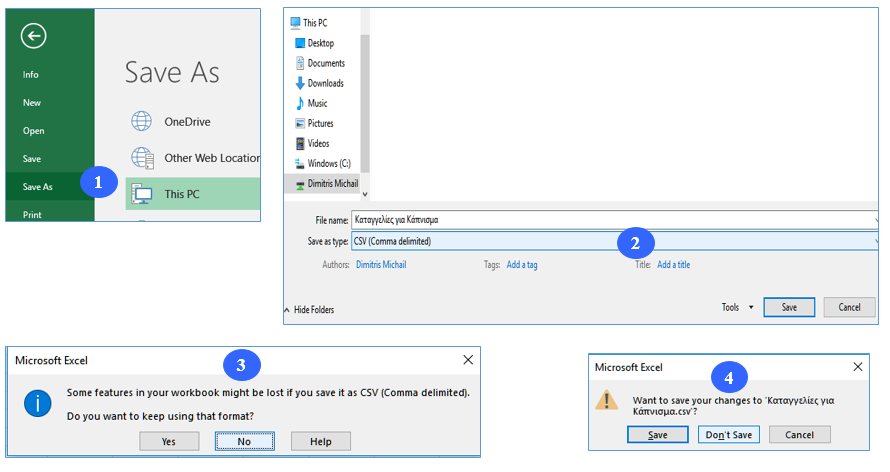Image resolution: width=890 pixels, height=472 pixels.
Task: Click the Save button in file dialog
Action: (x=789, y=307)
